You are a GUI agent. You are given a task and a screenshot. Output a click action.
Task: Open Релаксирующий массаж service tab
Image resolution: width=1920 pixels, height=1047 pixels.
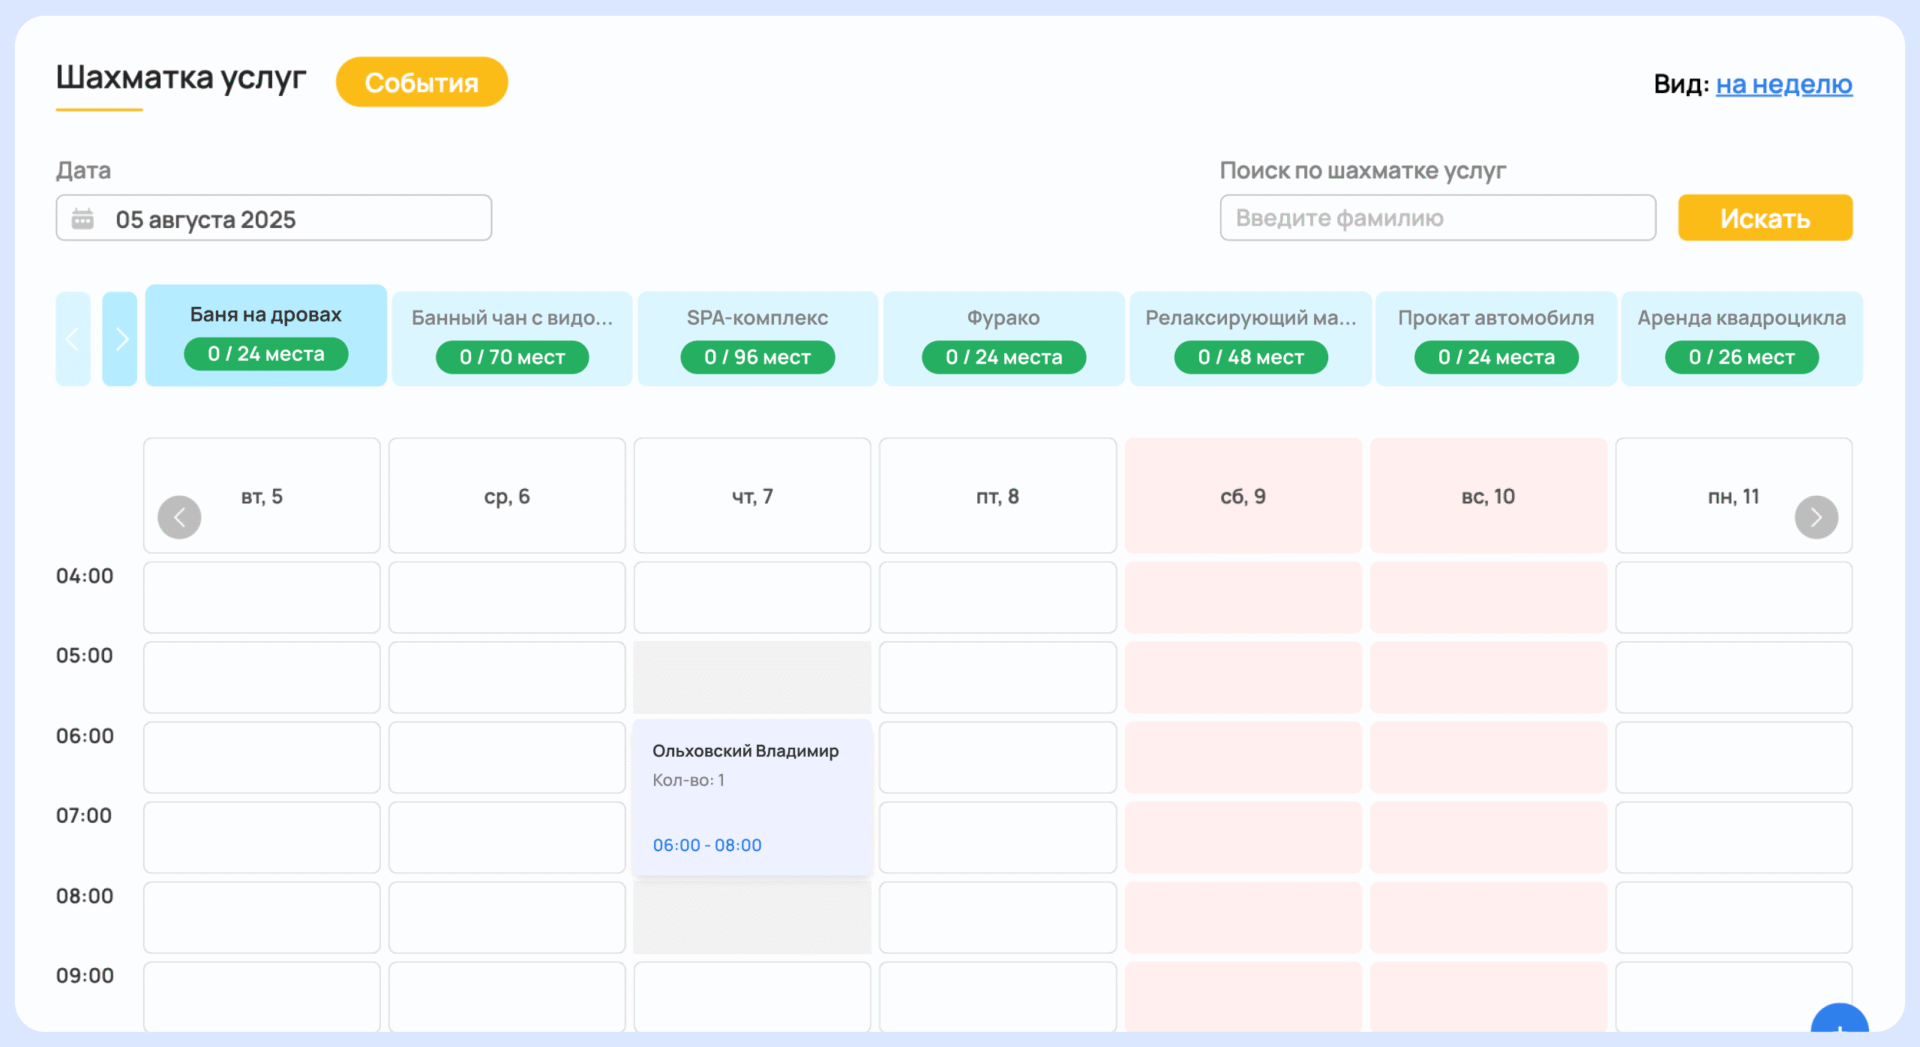[1250, 339]
